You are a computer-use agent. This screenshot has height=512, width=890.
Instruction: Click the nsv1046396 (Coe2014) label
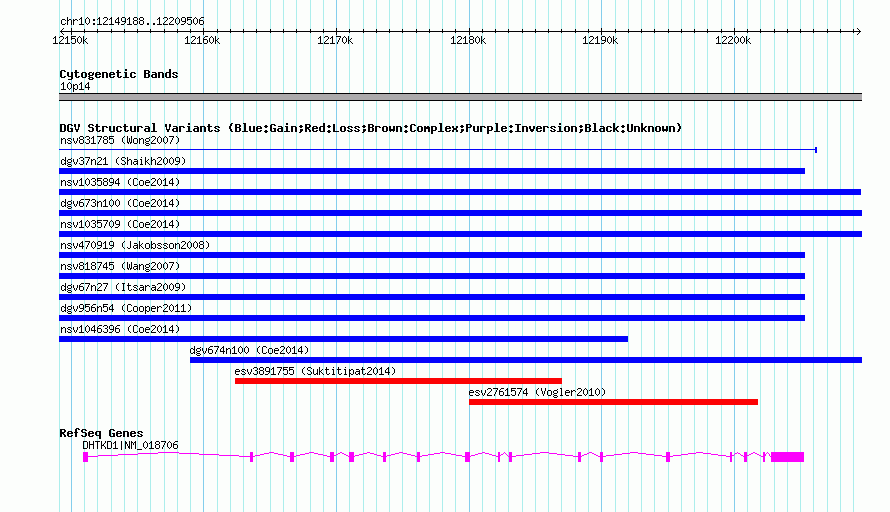point(120,329)
